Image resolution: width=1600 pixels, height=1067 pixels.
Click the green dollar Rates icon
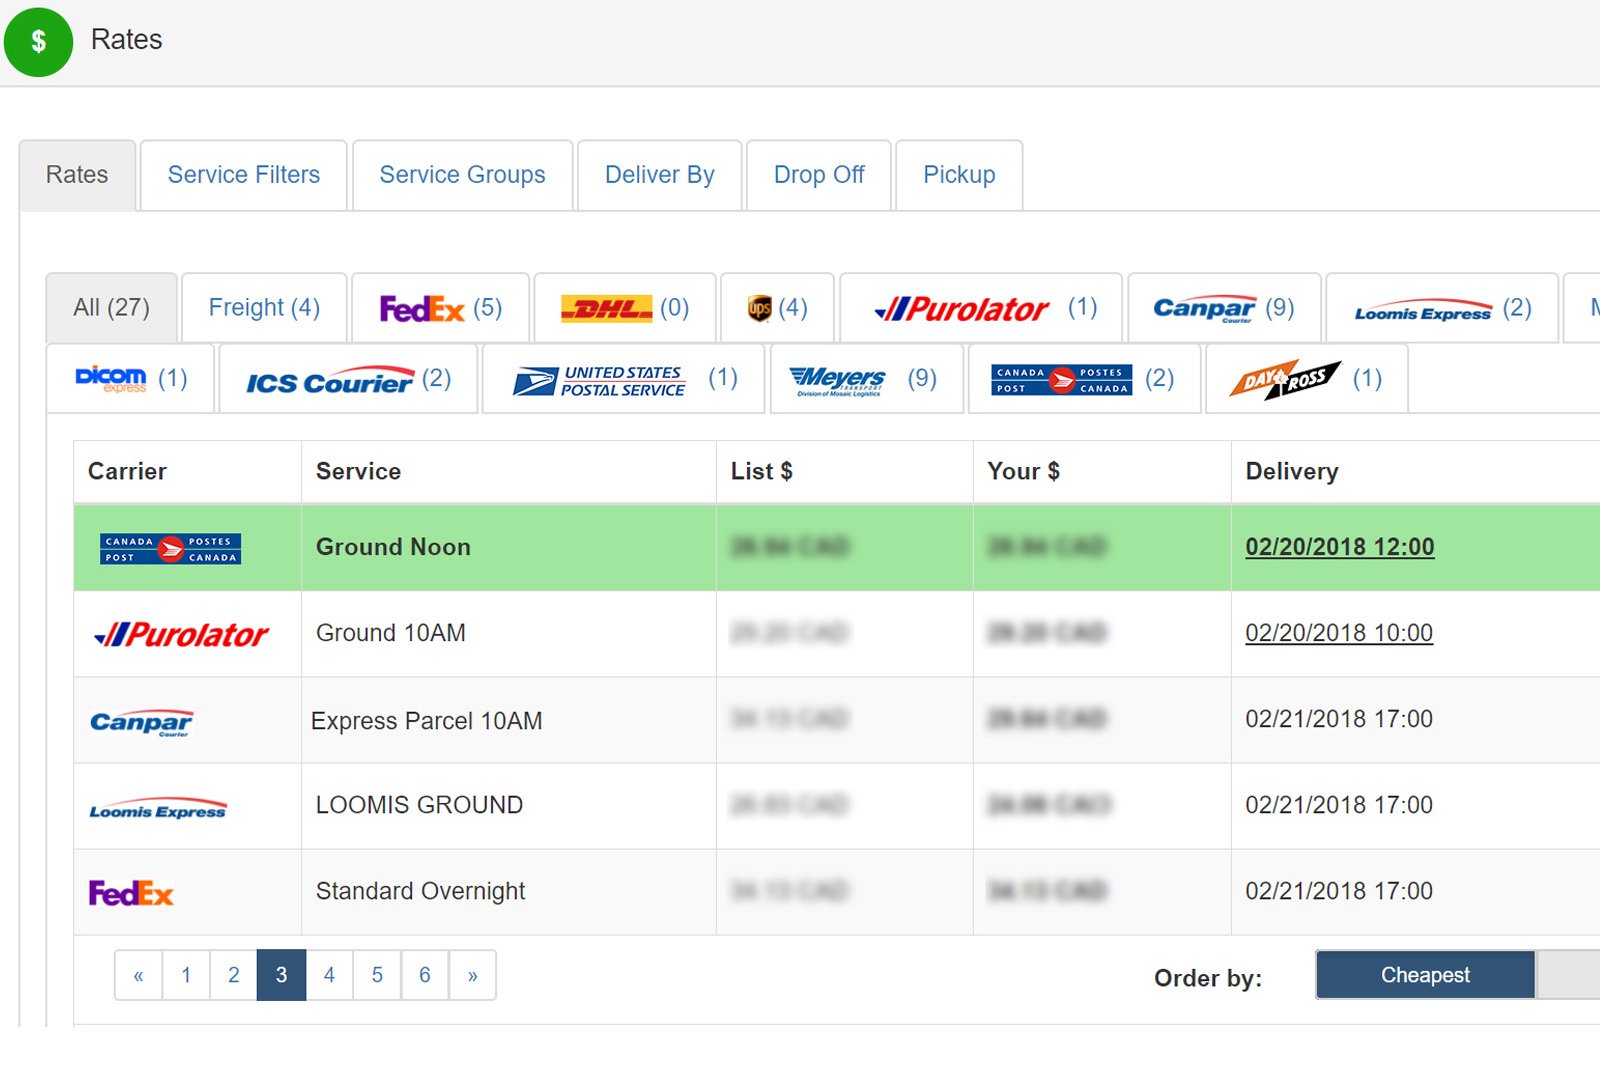38,41
